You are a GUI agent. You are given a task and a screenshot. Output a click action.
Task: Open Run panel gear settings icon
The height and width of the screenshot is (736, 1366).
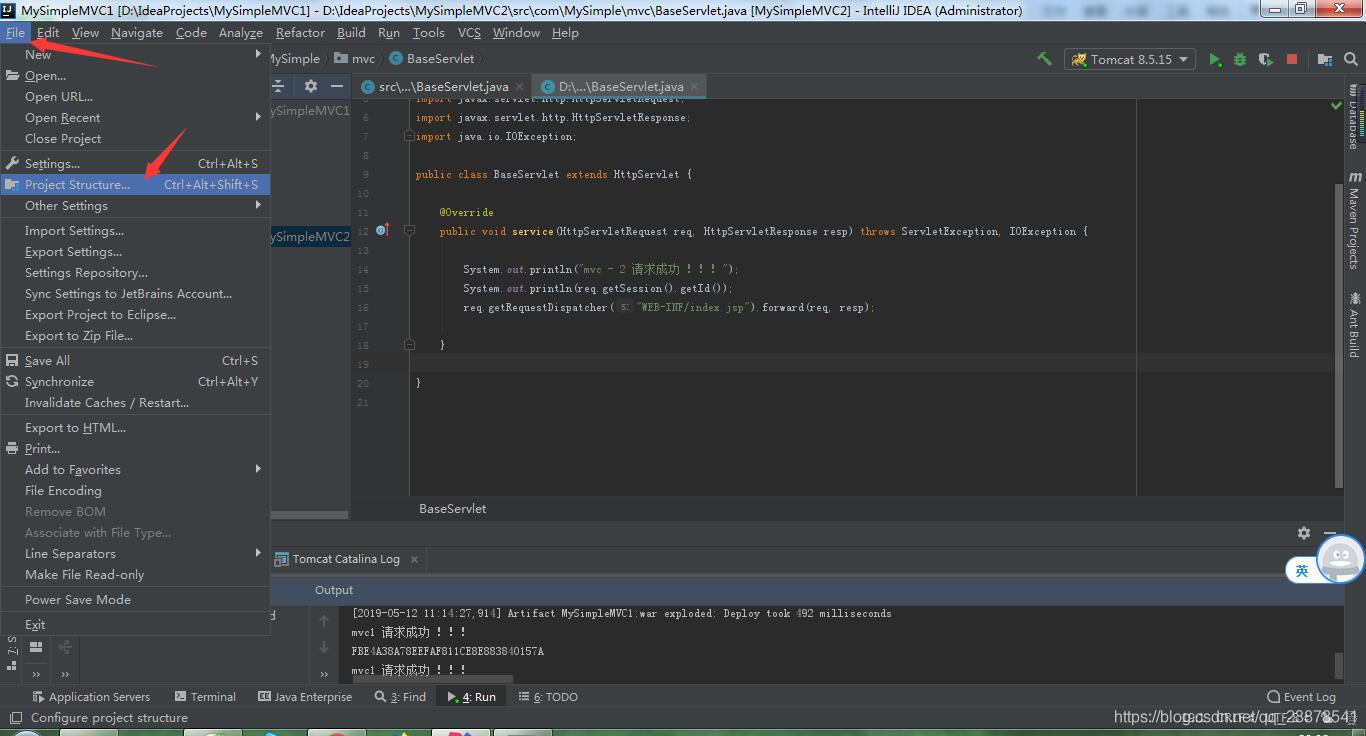point(1304,533)
